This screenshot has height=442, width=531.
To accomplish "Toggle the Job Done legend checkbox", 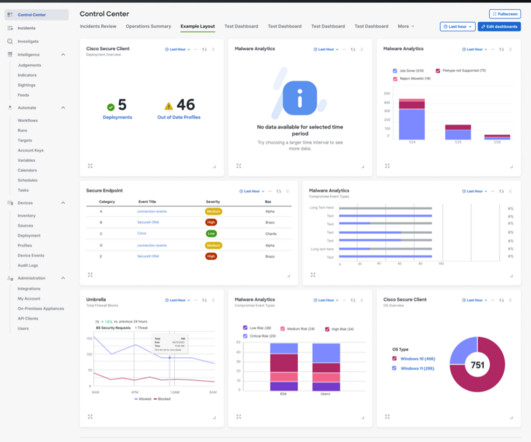I will coord(395,71).
